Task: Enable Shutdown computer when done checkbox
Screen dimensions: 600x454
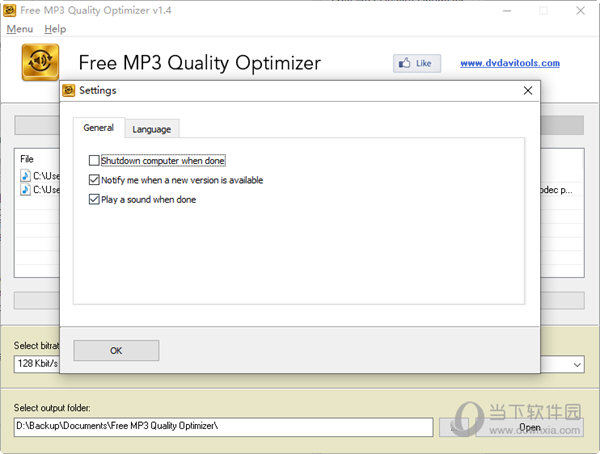Action: (94, 160)
